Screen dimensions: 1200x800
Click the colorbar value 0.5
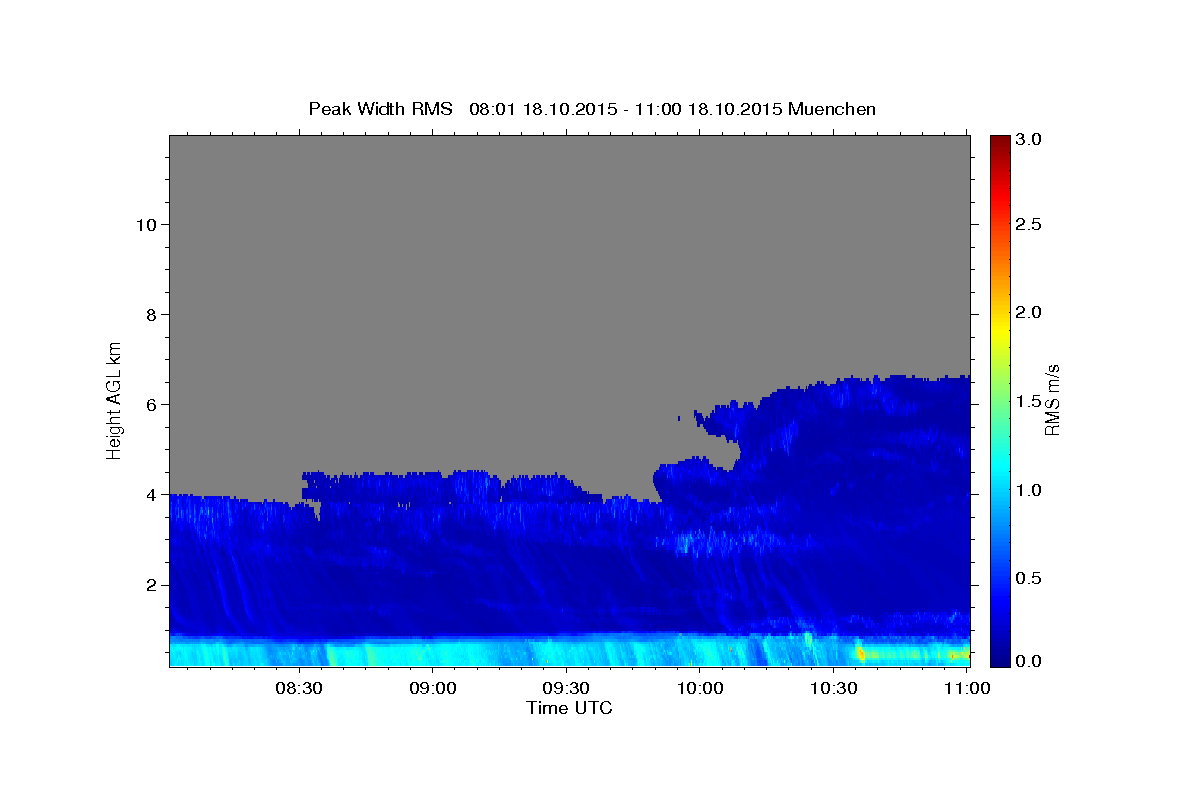[1029, 578]
